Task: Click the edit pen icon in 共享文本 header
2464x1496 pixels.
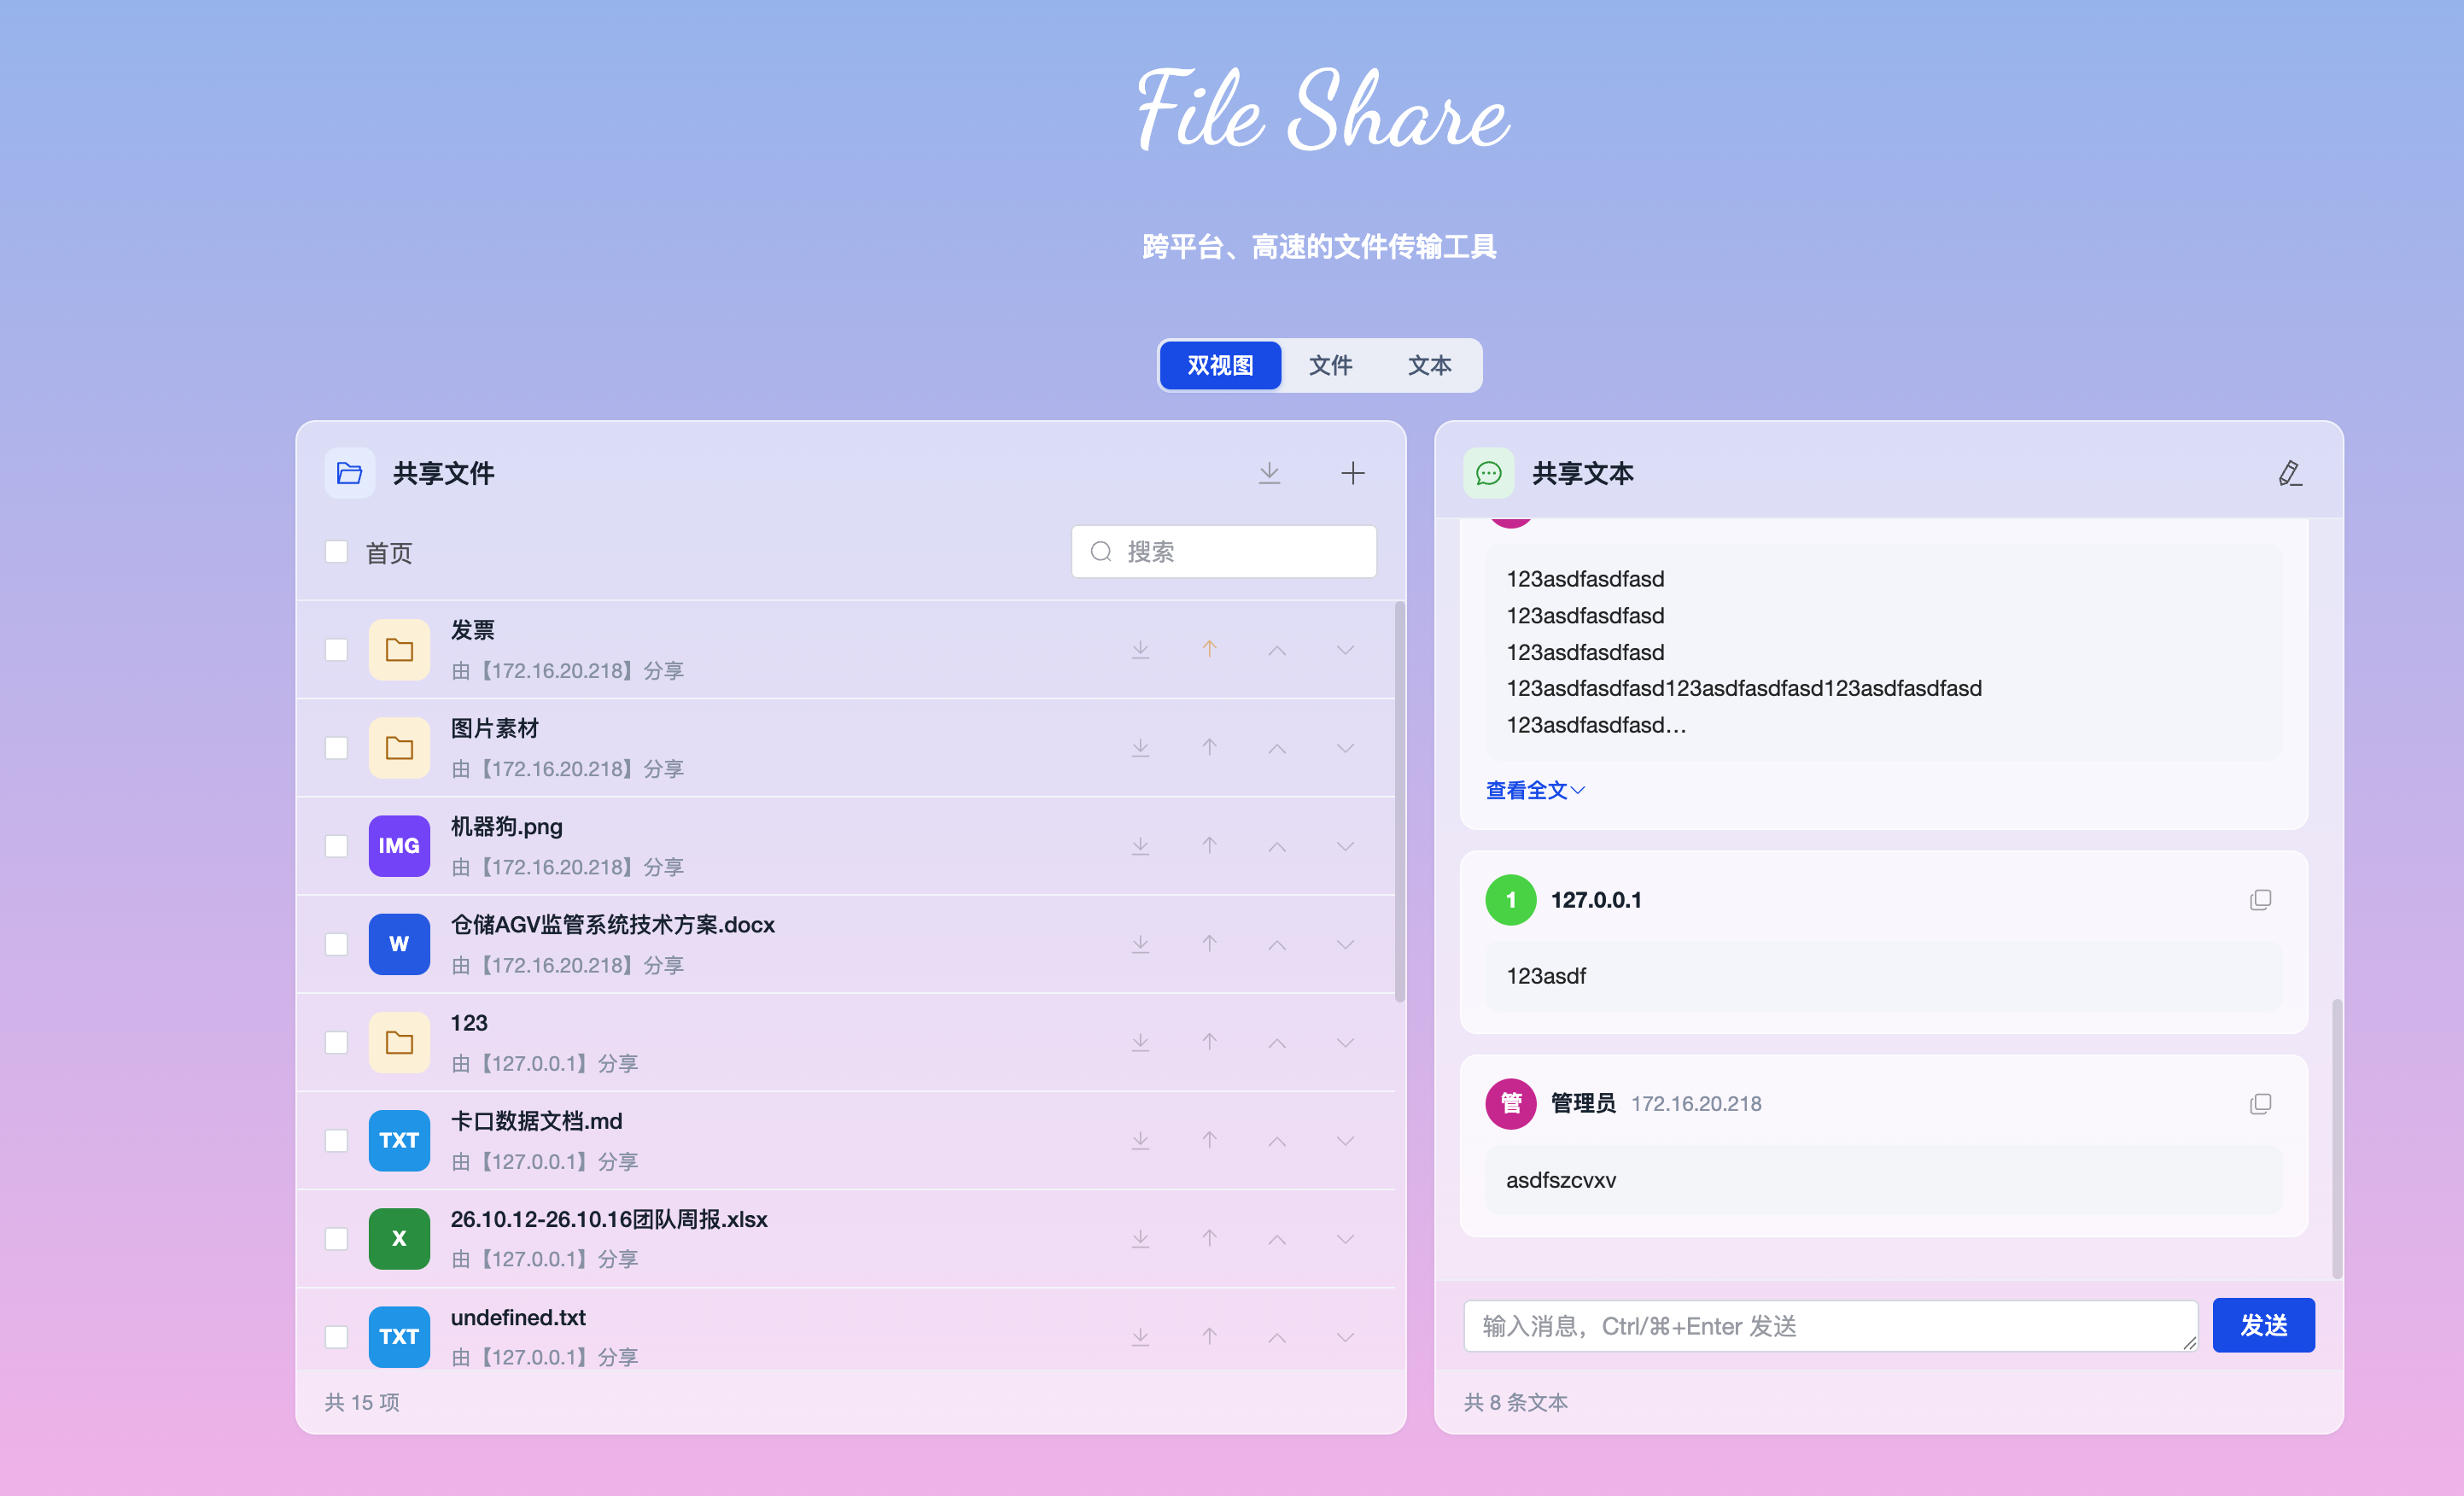Action: [2290, 473]
